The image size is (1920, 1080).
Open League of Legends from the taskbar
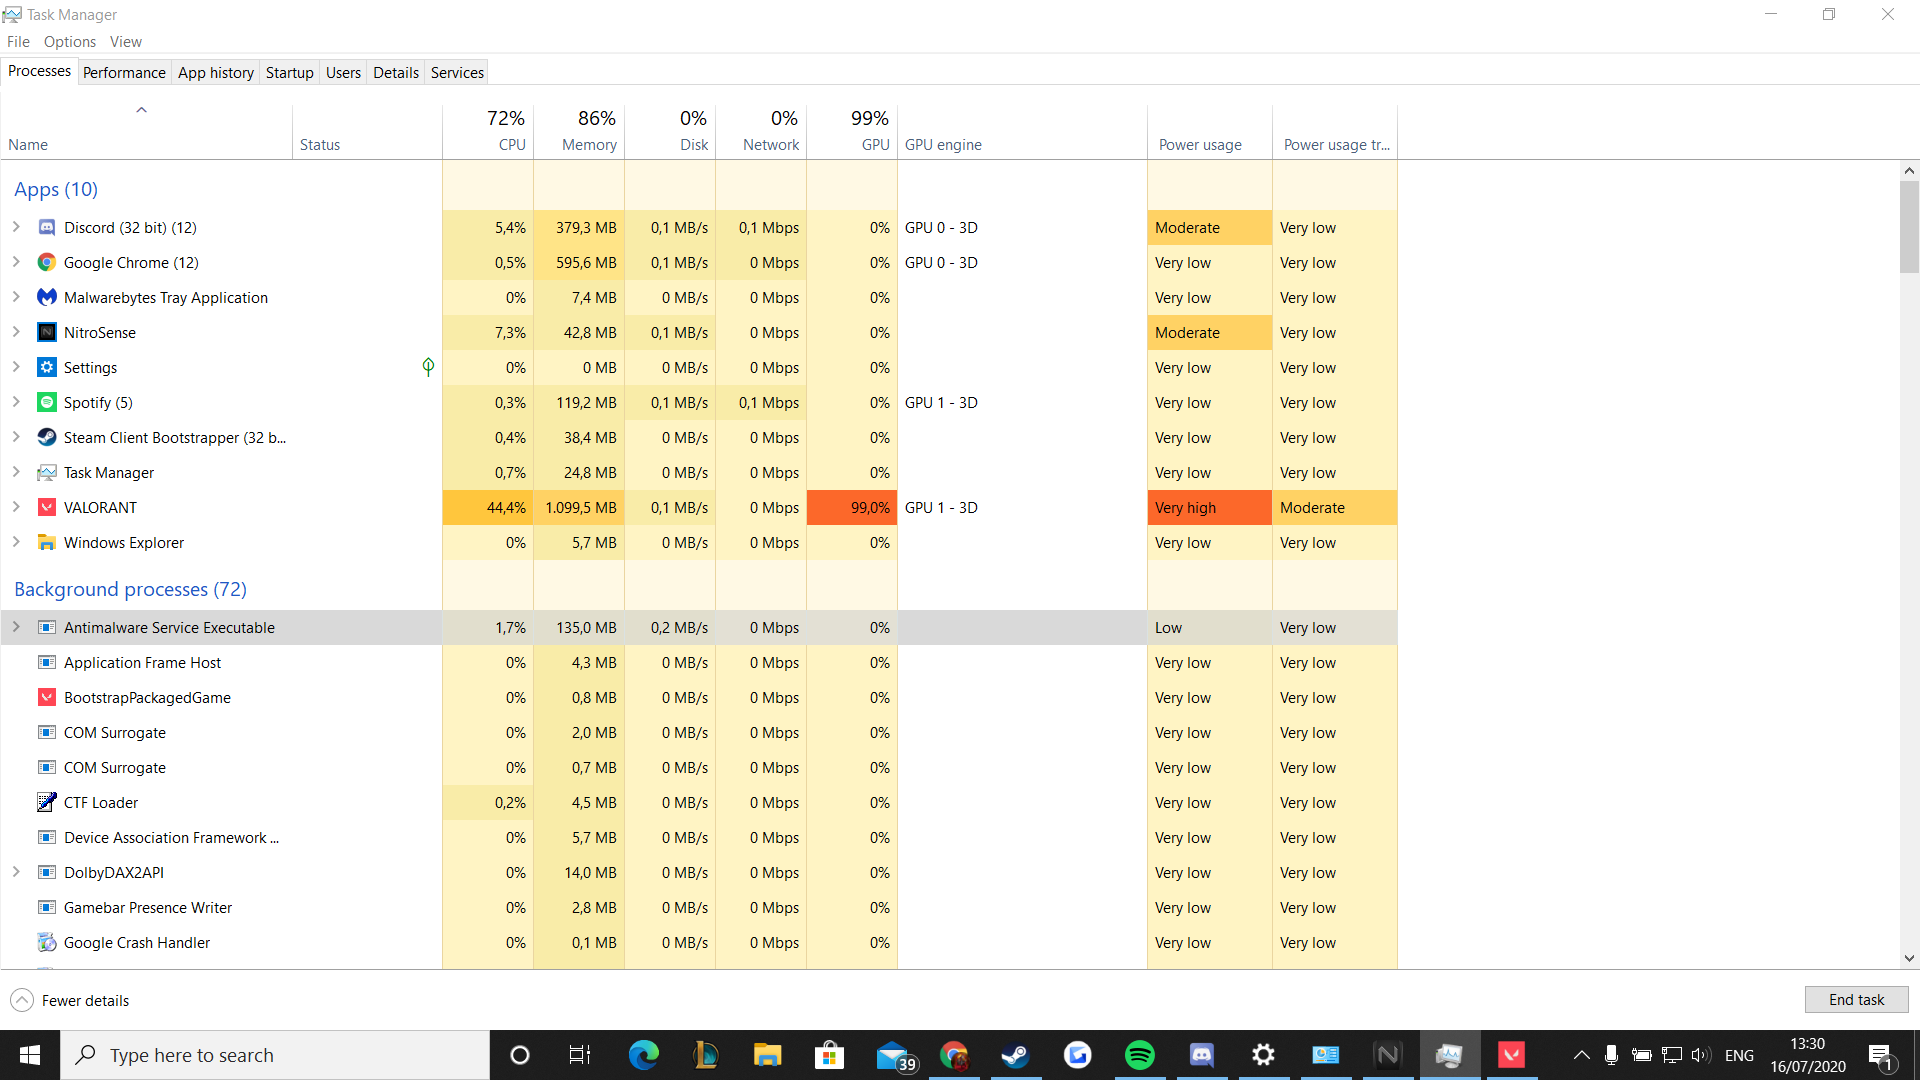pyautogui.click(x=705, y=1055)
